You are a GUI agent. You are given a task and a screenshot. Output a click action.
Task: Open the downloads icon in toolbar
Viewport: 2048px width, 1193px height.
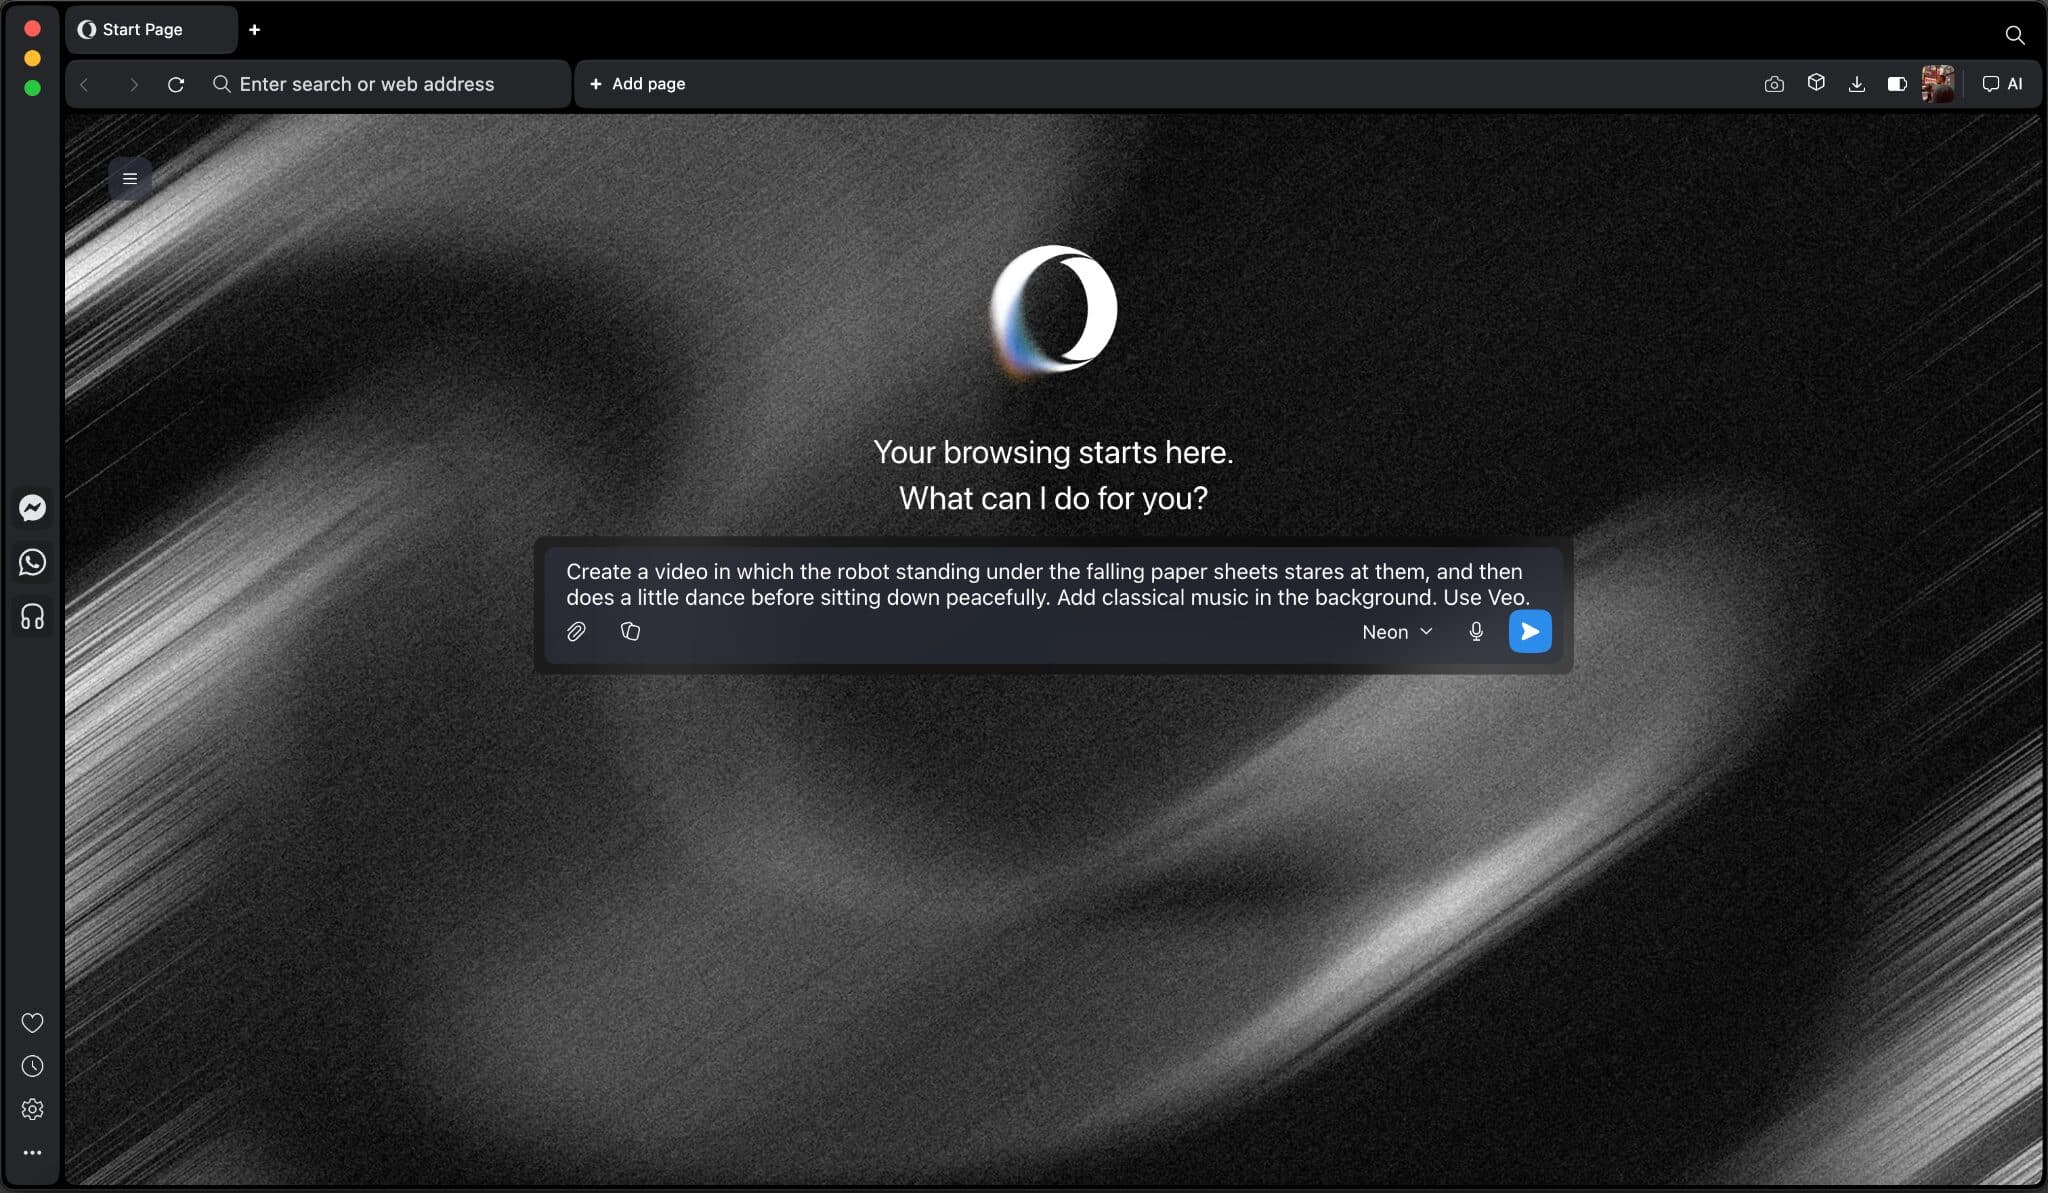click(x=1856, y=84)
